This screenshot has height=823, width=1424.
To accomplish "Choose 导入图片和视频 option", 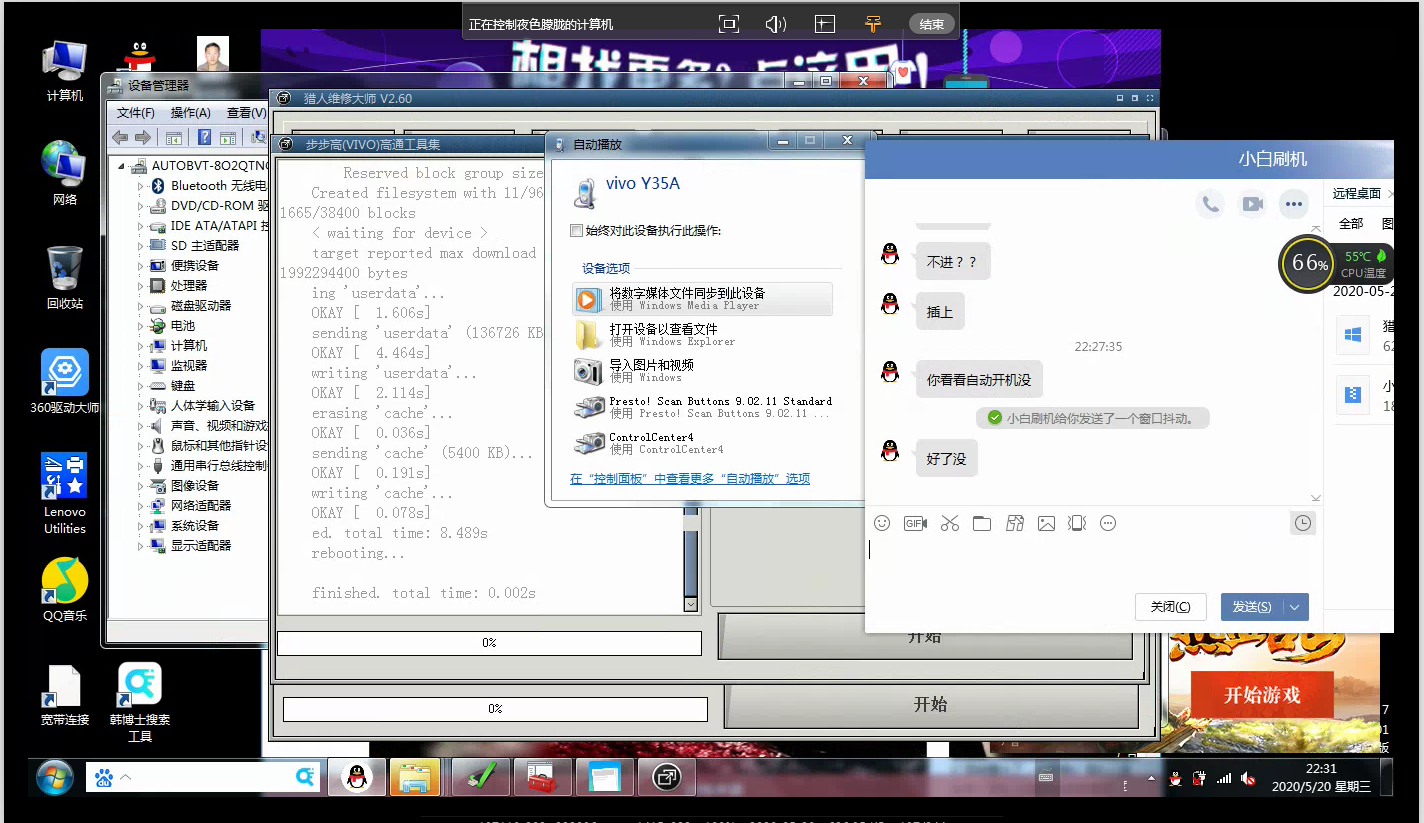I will click(x=702, y=370).
